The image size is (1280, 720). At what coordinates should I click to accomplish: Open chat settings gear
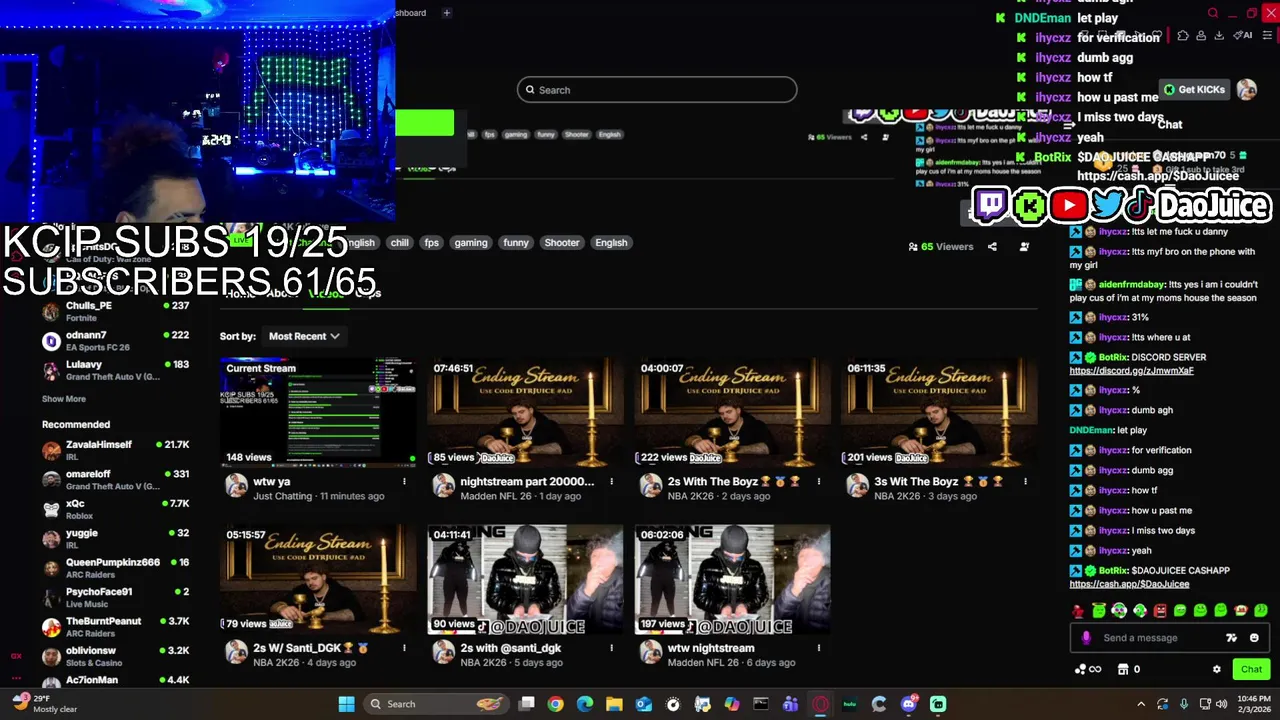(1217, 669)
